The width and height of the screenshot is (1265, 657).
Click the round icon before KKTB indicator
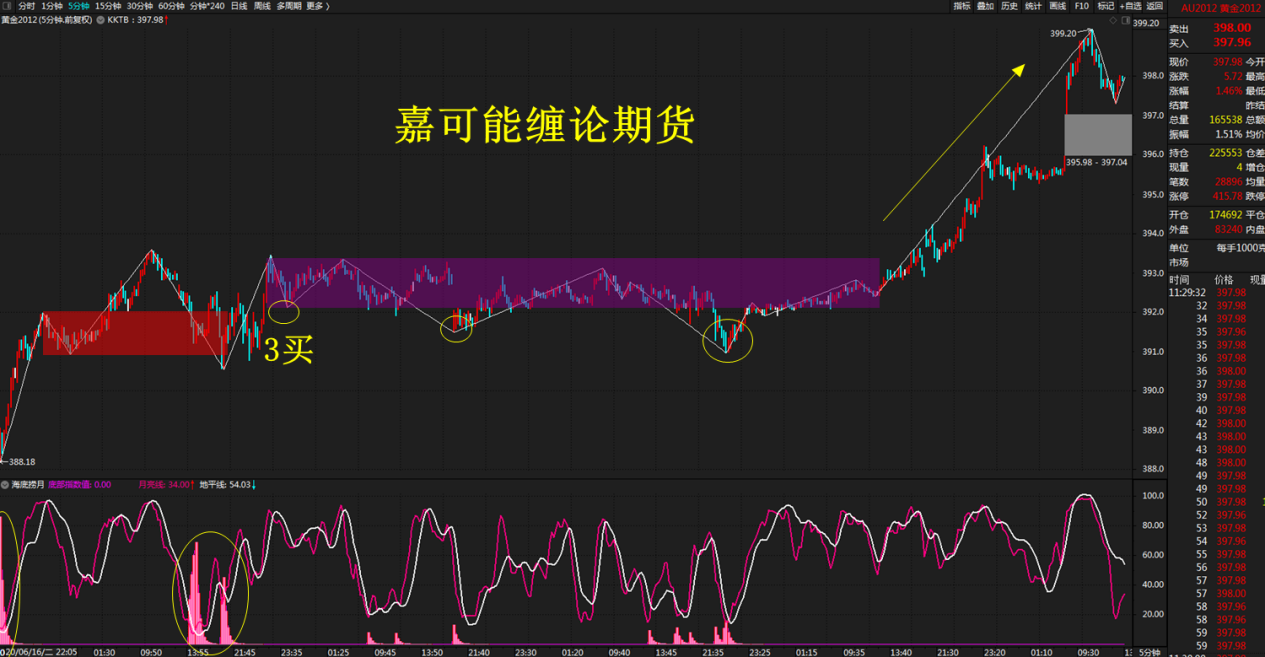click(101, 19)
